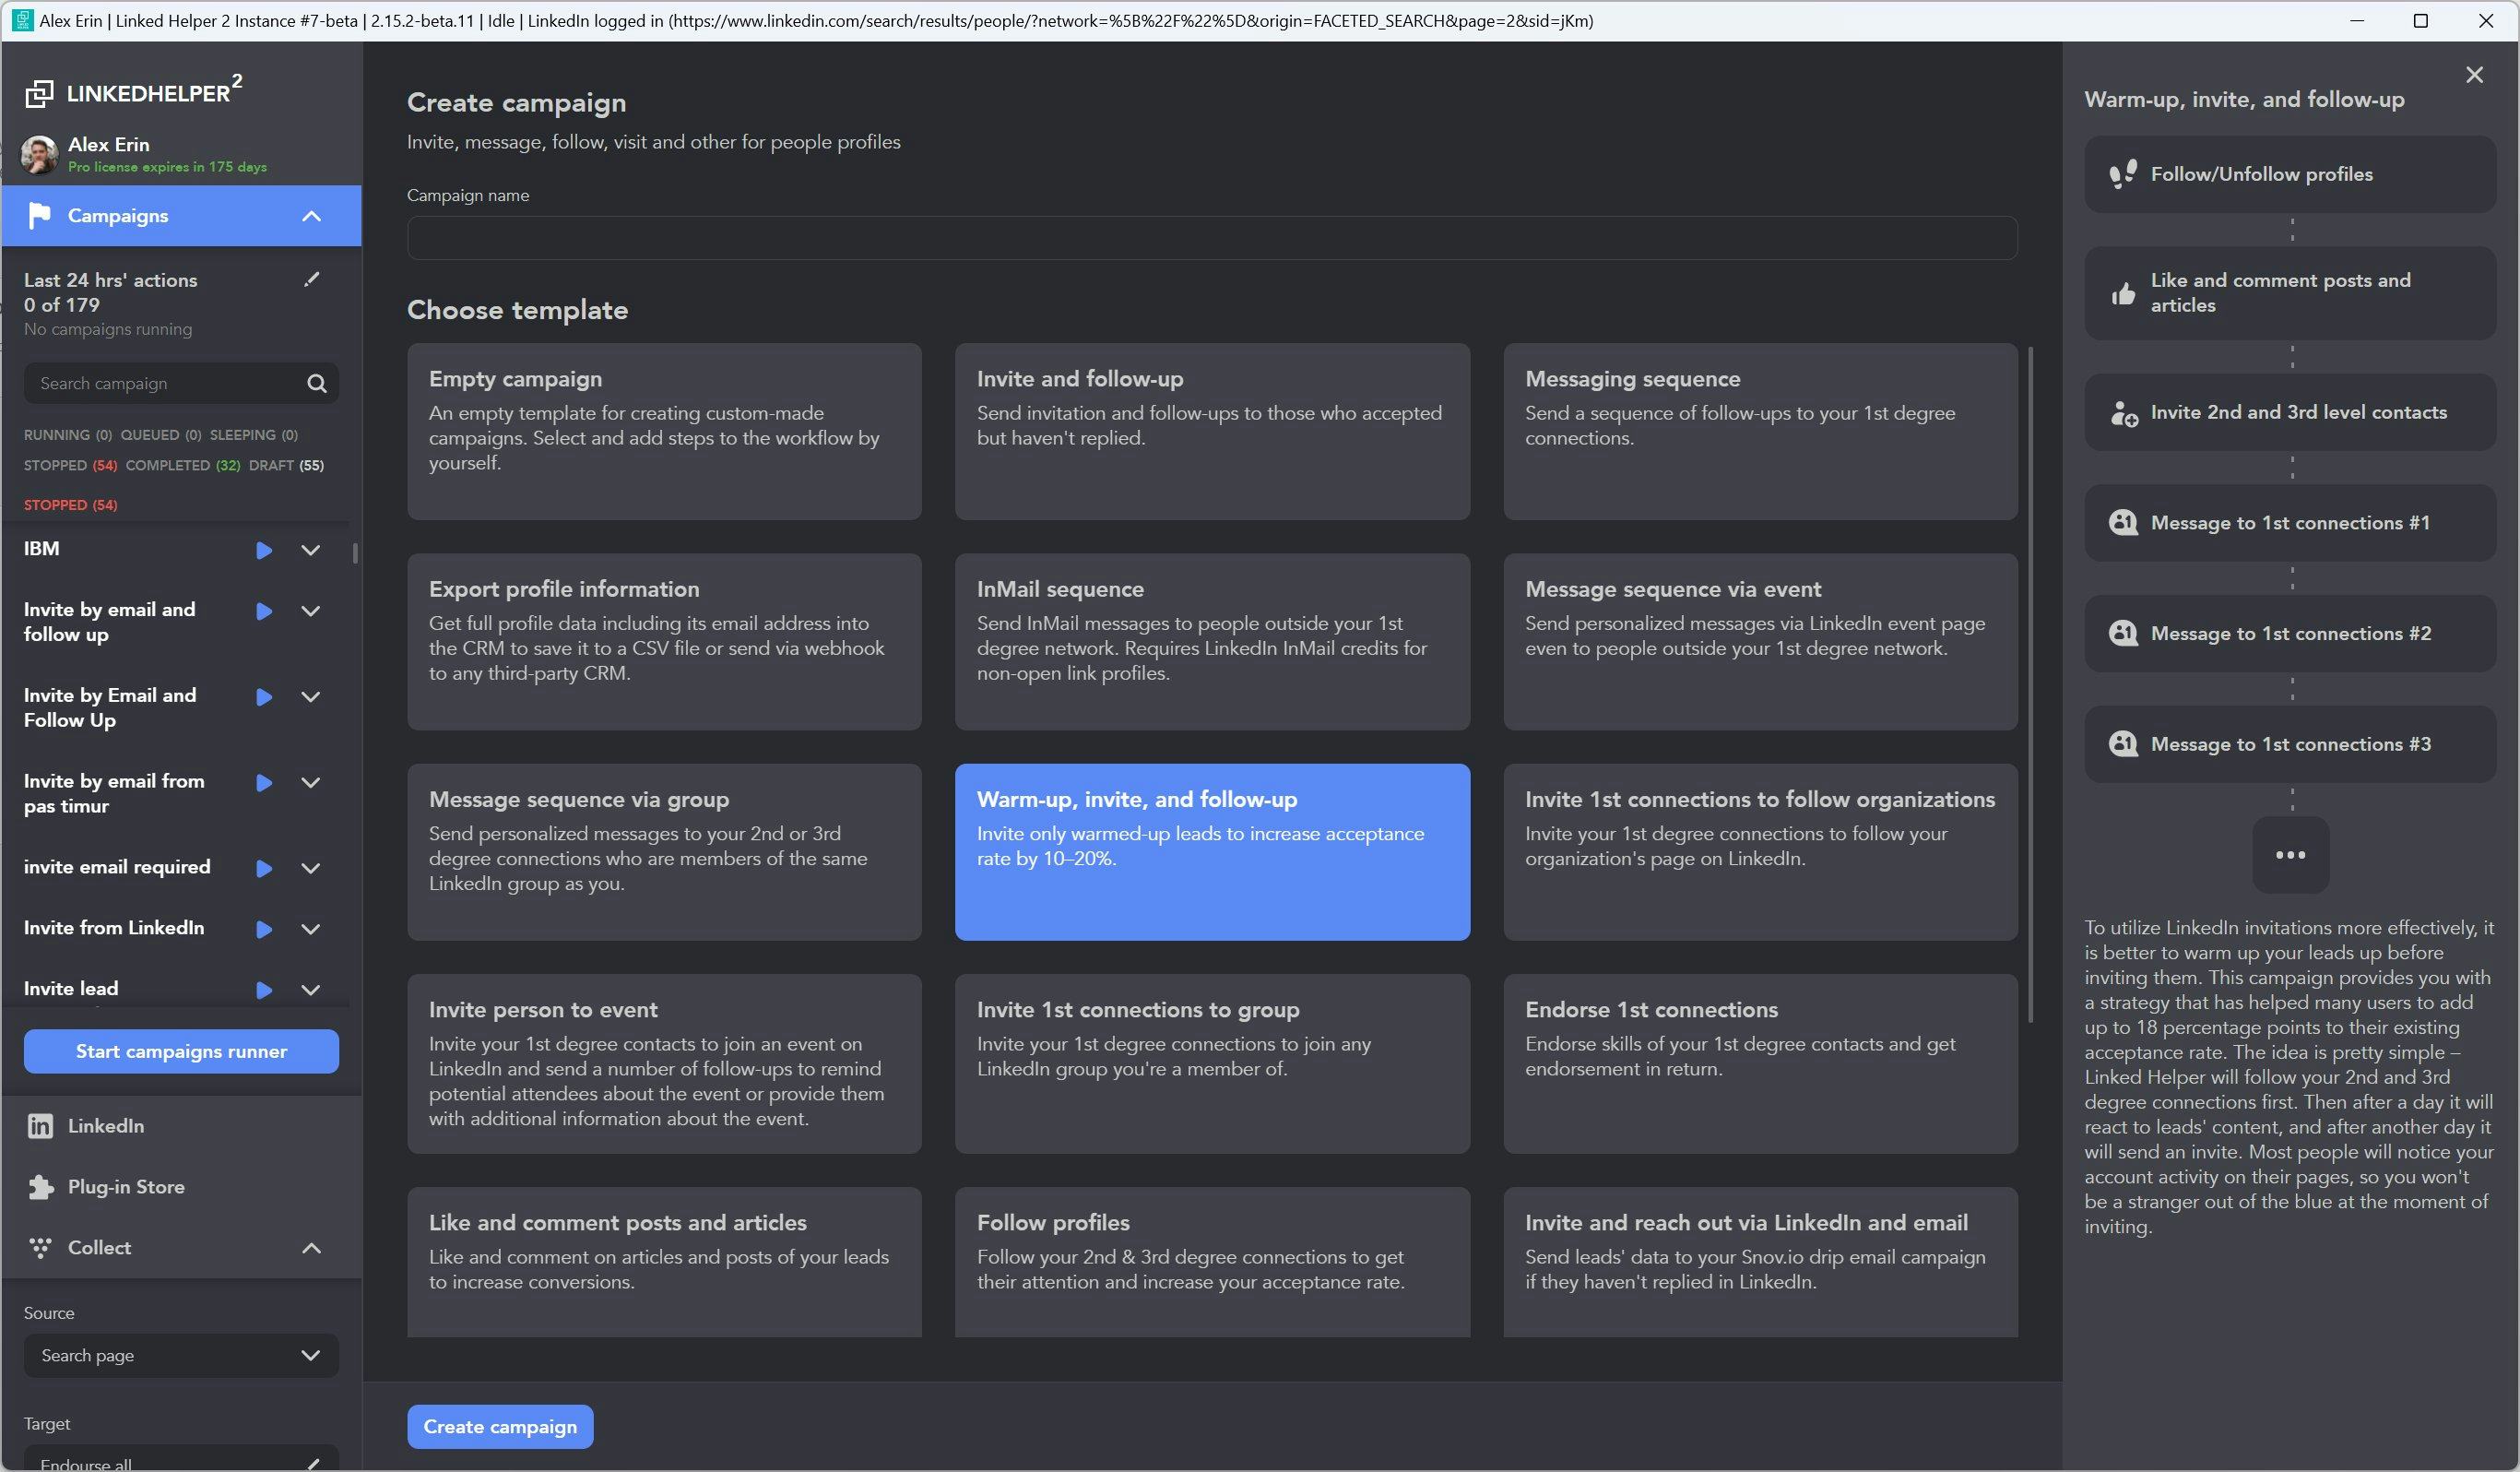This screenshot has height=1472, width=2520.
Task: Collapse the Collect section in the sidebar
Action: tap(310, 1248)
